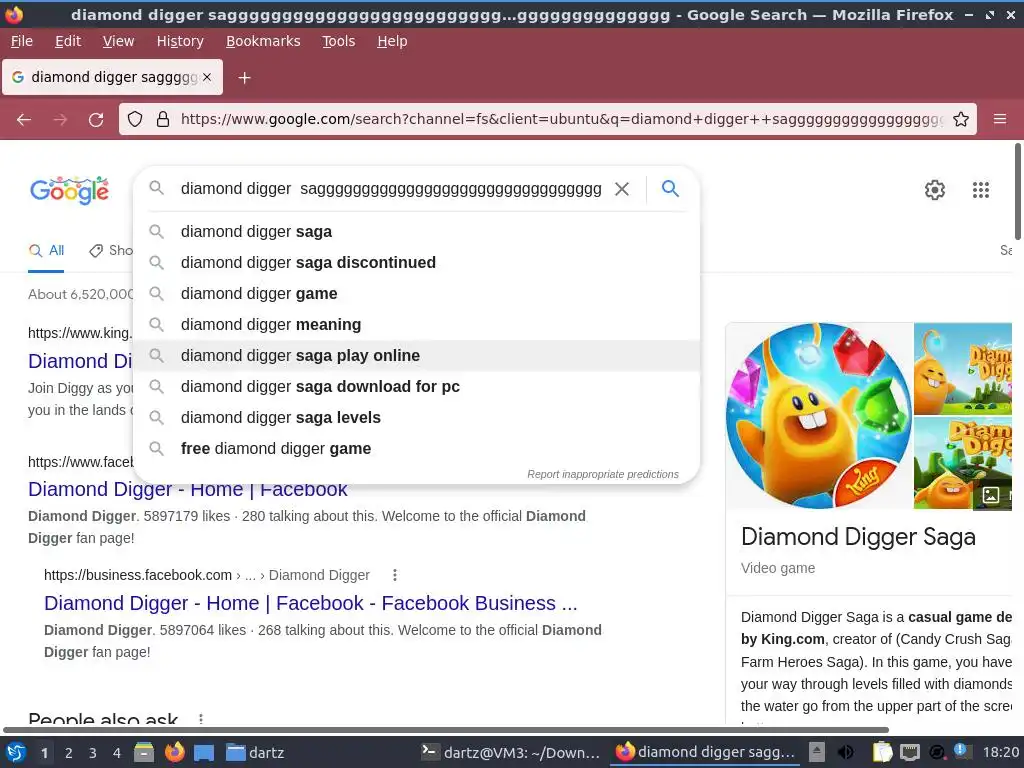
Task: Open 'Diamond Digger - Home | Facebook' result
Action: 188,489
